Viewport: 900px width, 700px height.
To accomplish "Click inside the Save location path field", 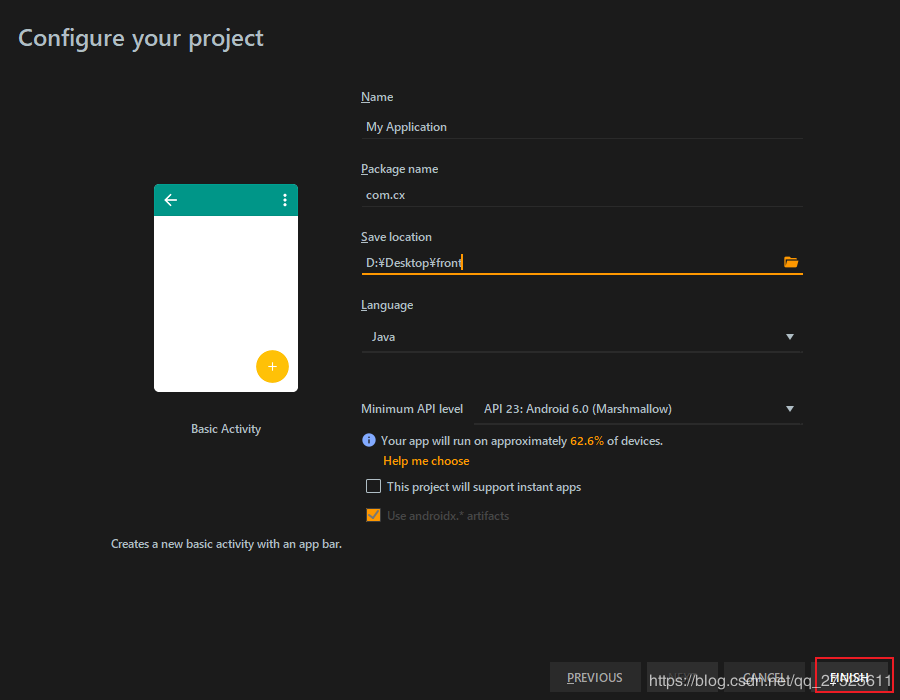I will click(x=570, y=263).
